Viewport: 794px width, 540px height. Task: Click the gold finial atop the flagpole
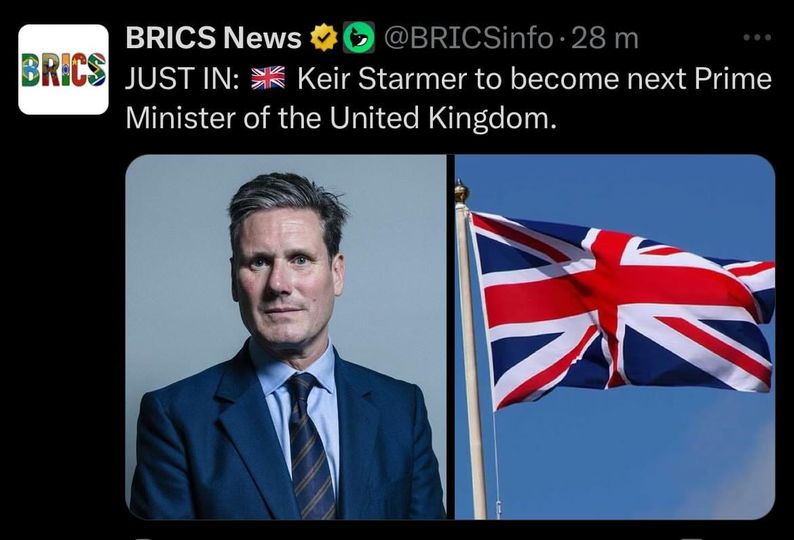(461, 192)
